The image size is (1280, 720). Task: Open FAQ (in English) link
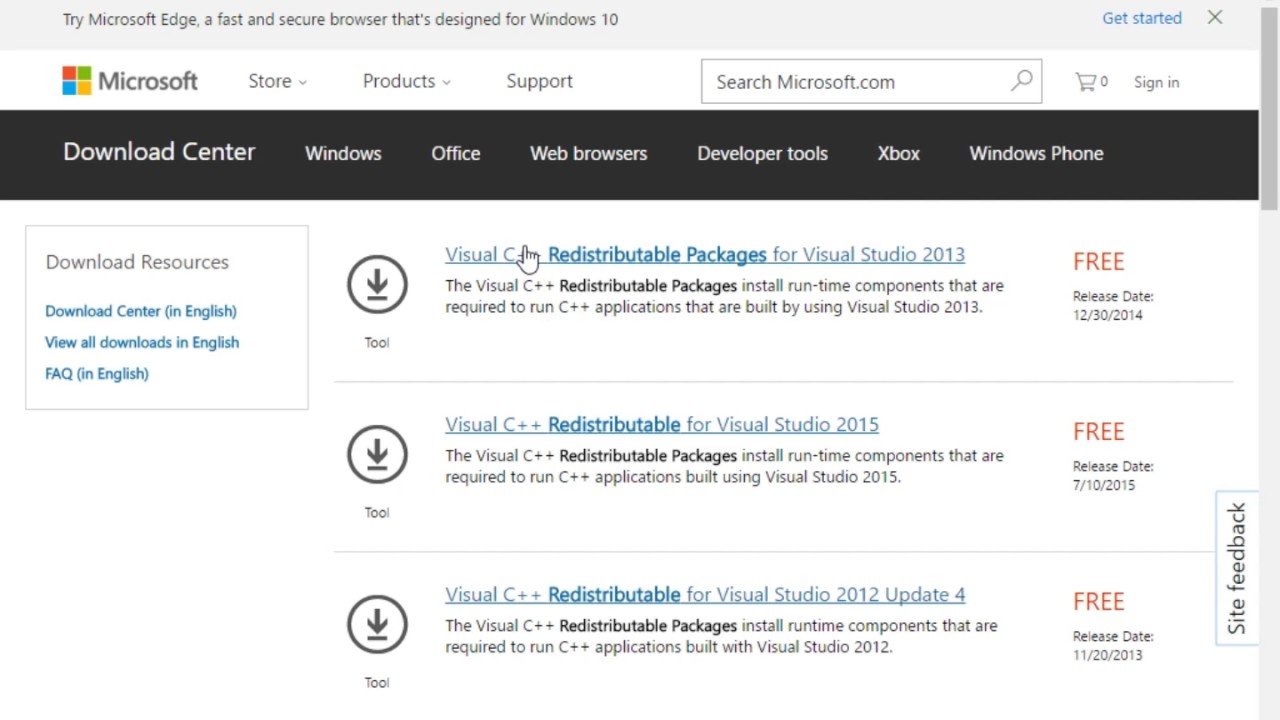[97, 373]
